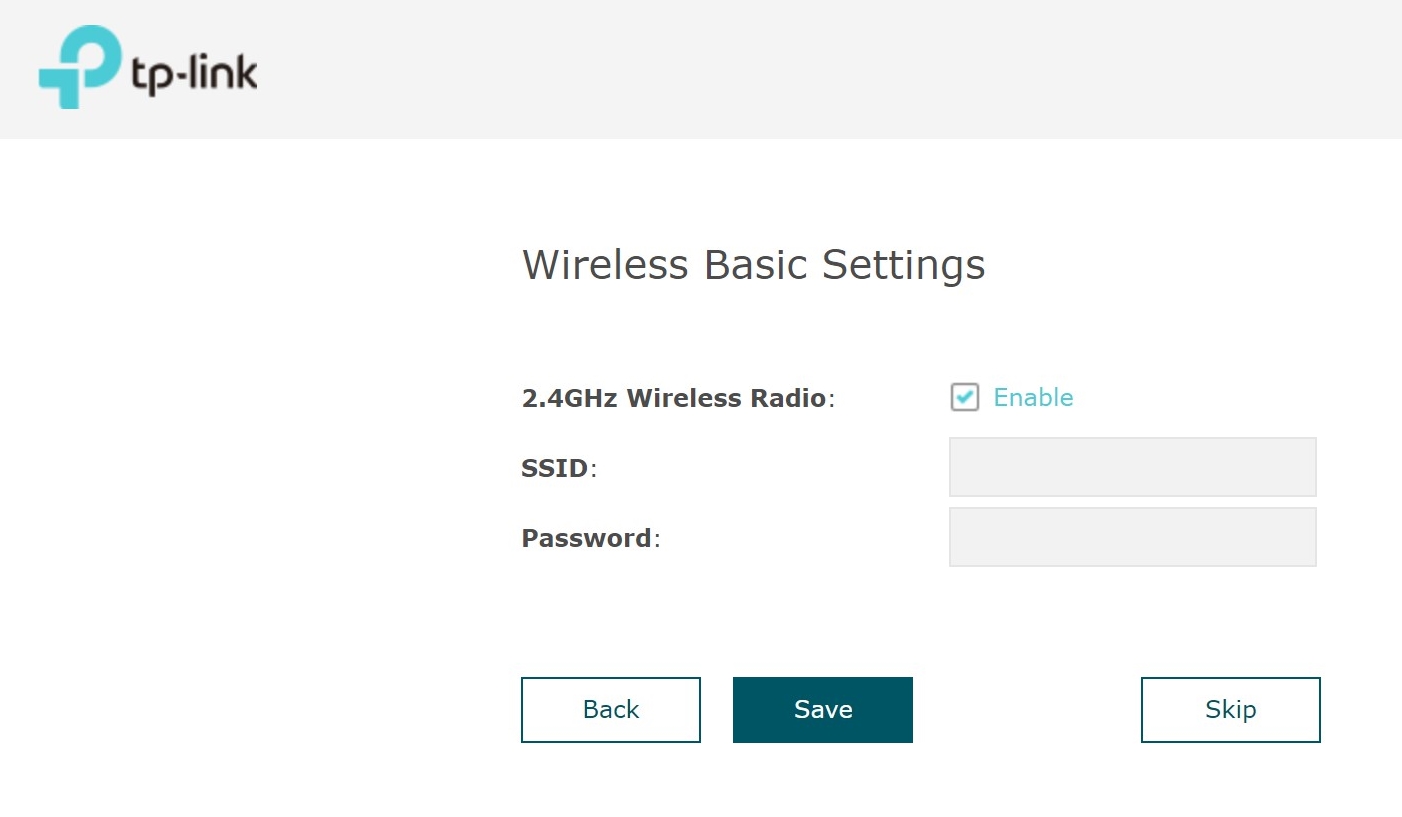Click the tp-link logo symbol
This screenshot has width=1402, height=817.
[x=78, y=66]
